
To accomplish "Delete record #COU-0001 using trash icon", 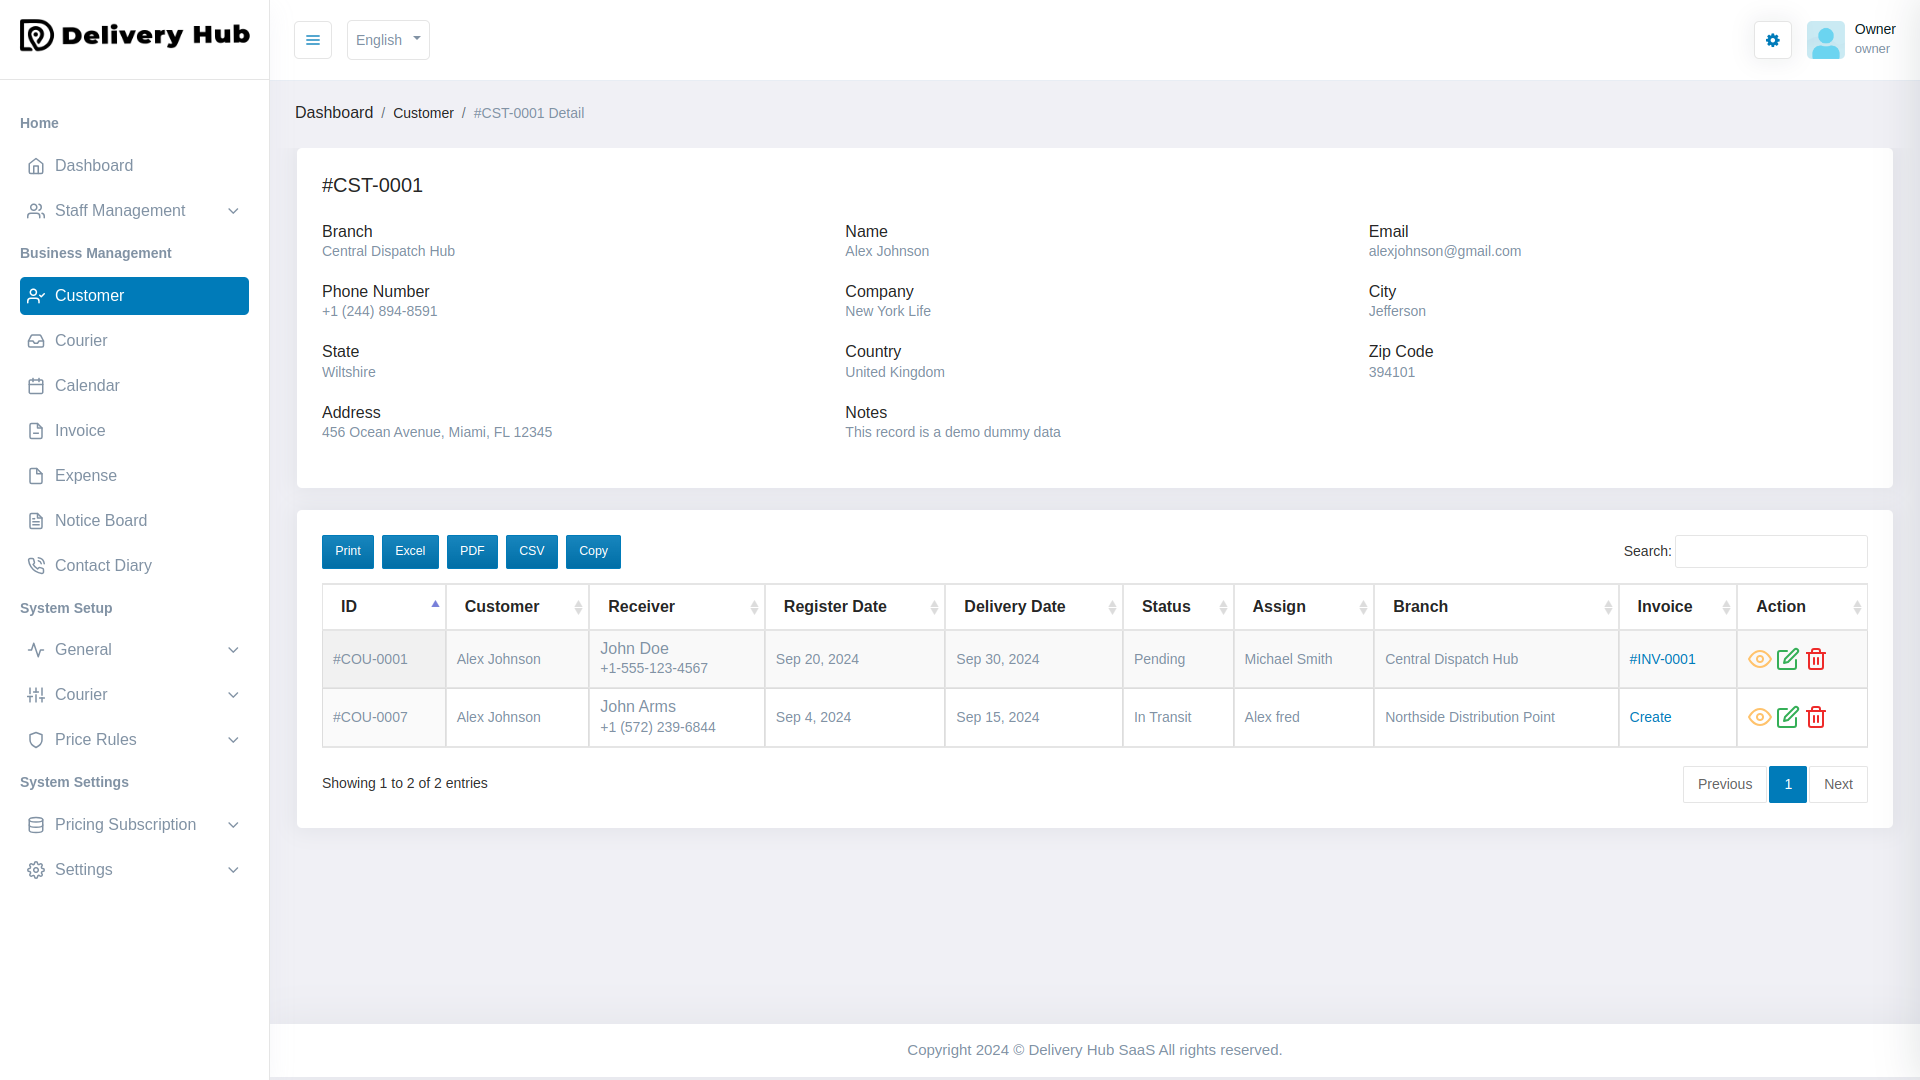I will point(1817,659).
